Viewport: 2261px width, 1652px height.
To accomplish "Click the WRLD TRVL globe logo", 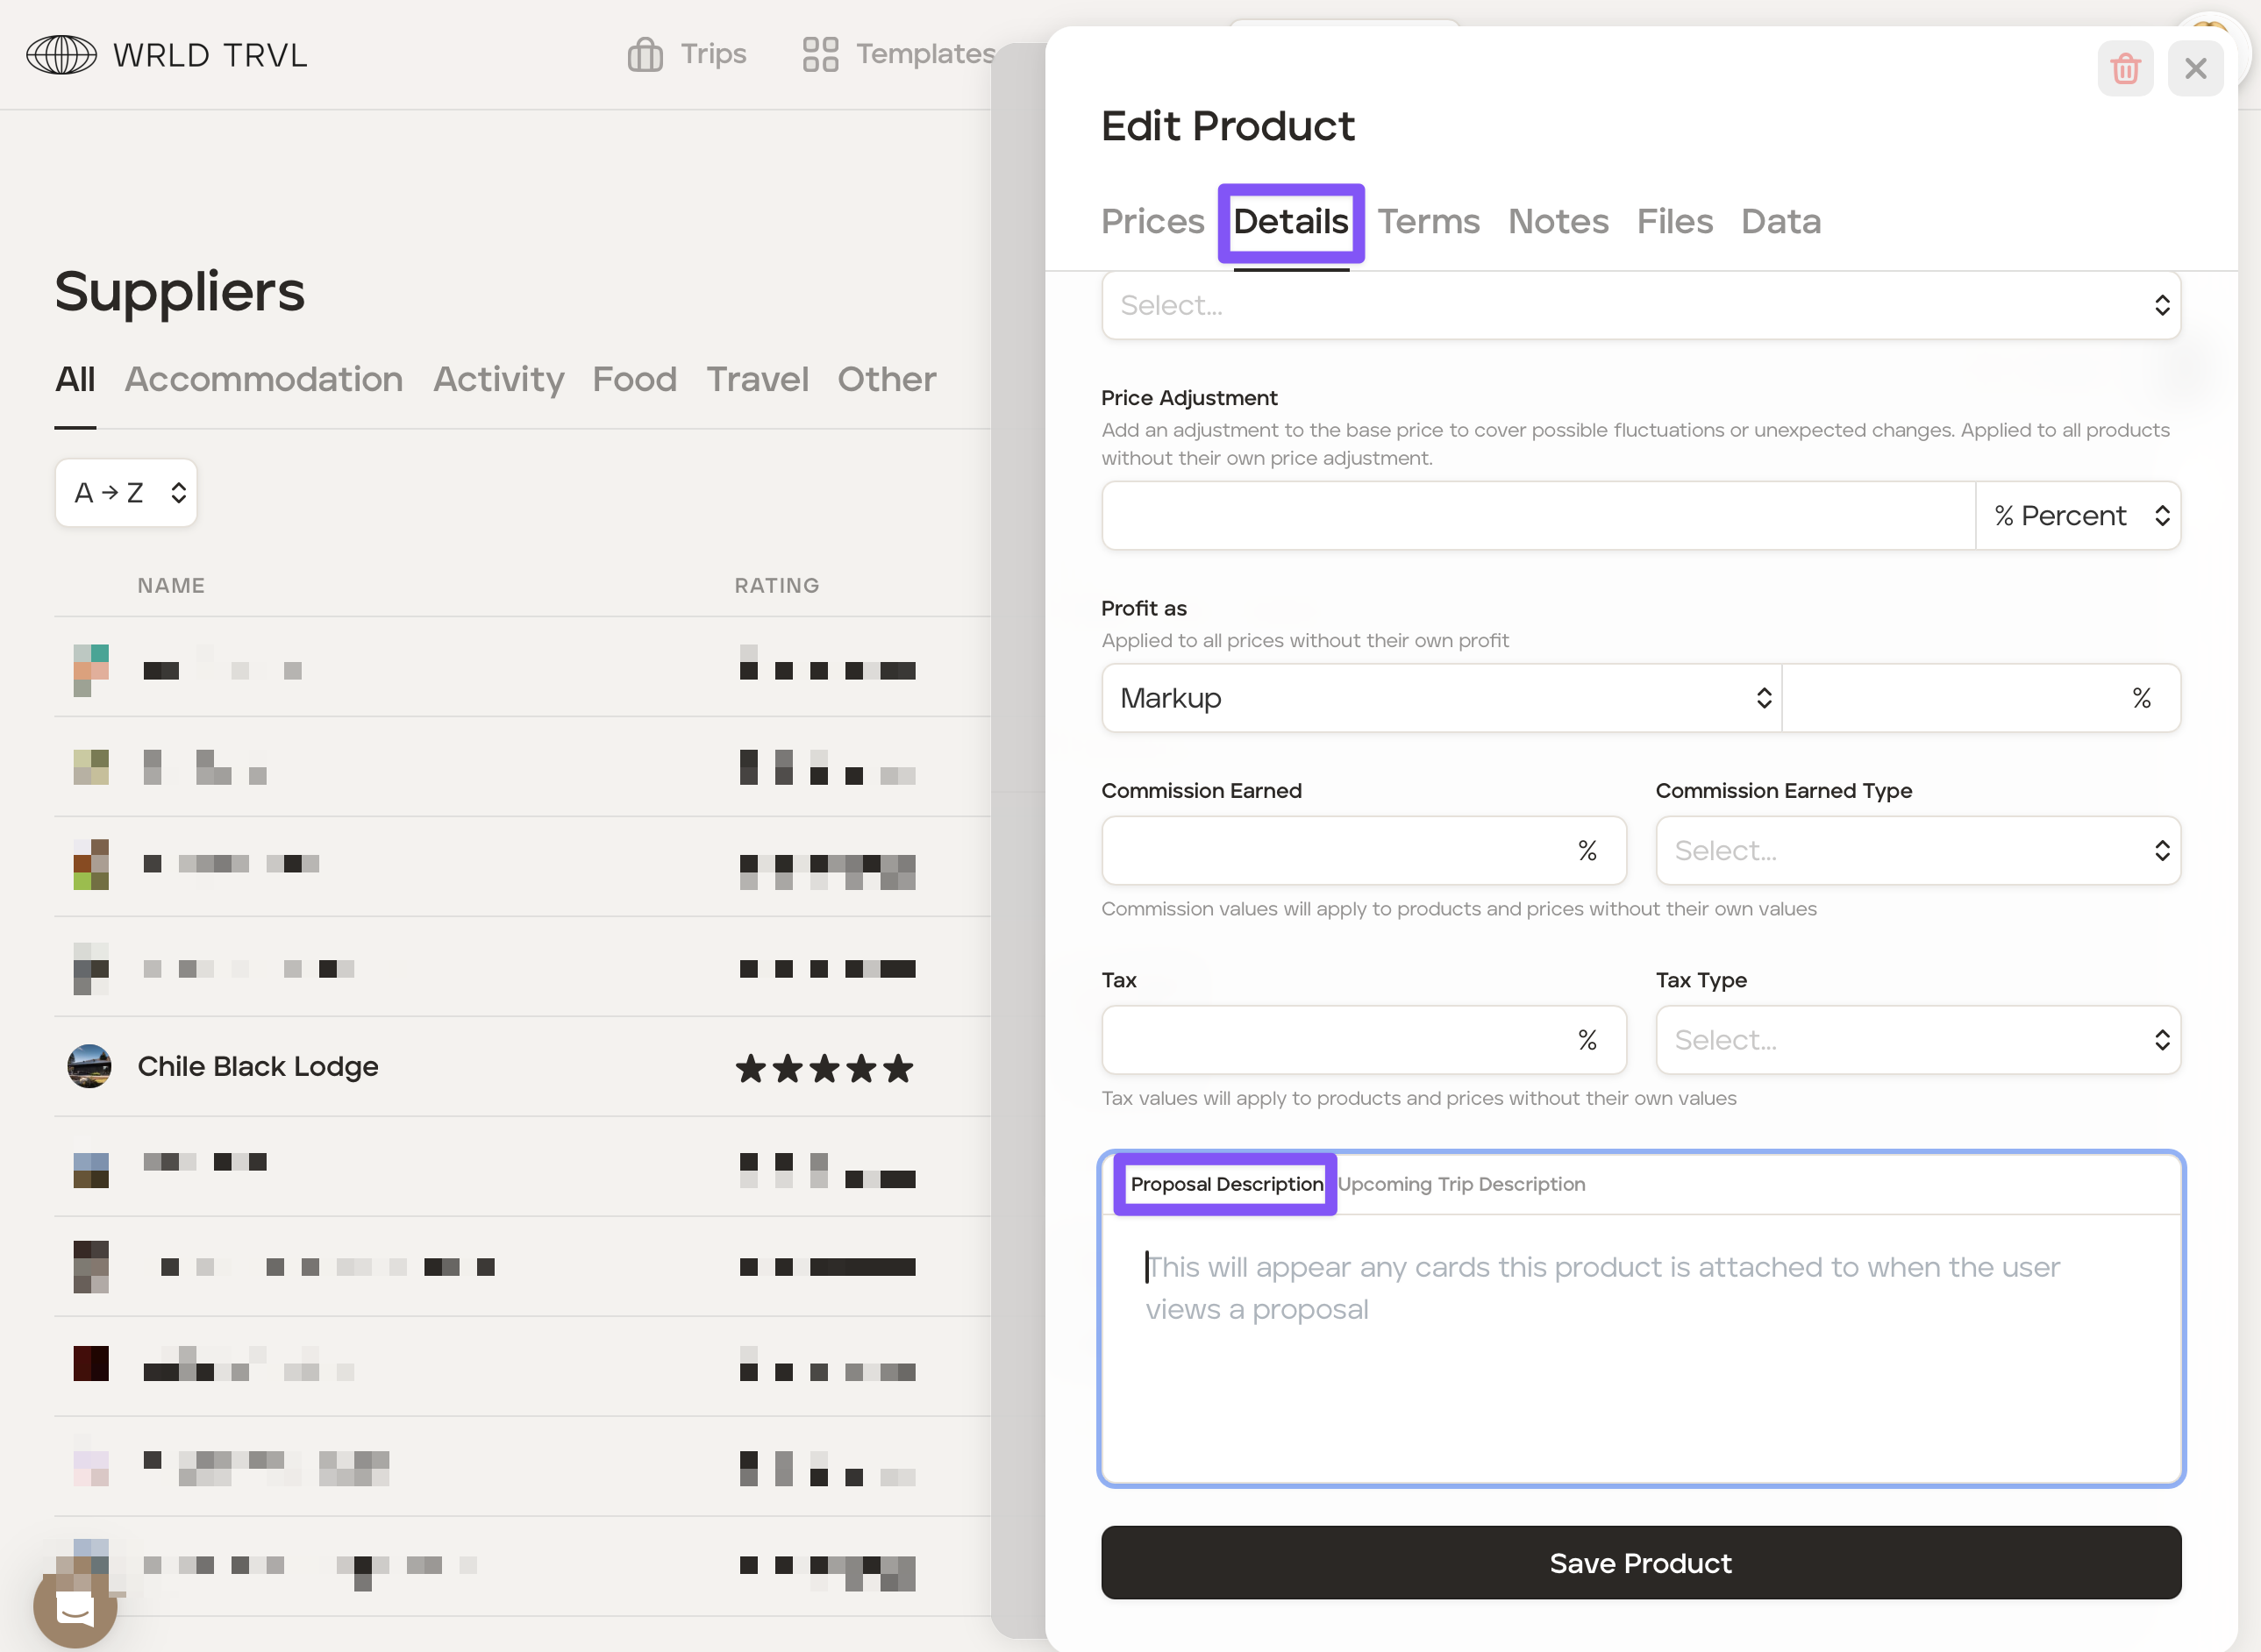I will coord(61,54).
